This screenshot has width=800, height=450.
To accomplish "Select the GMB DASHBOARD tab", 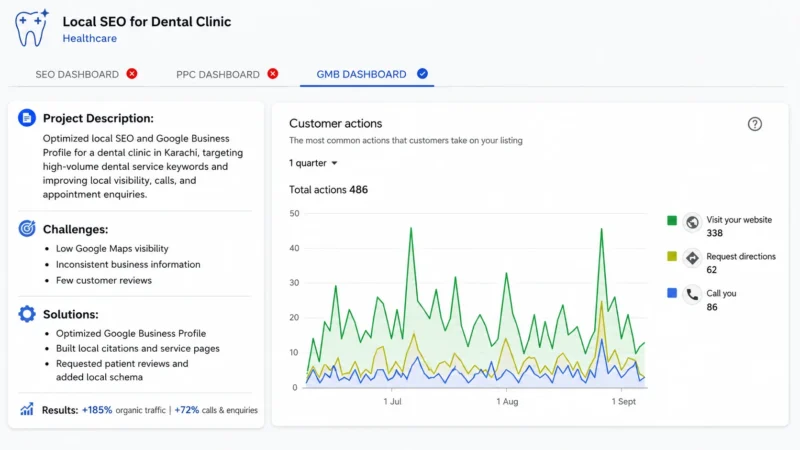I will (x=361, y=74).
